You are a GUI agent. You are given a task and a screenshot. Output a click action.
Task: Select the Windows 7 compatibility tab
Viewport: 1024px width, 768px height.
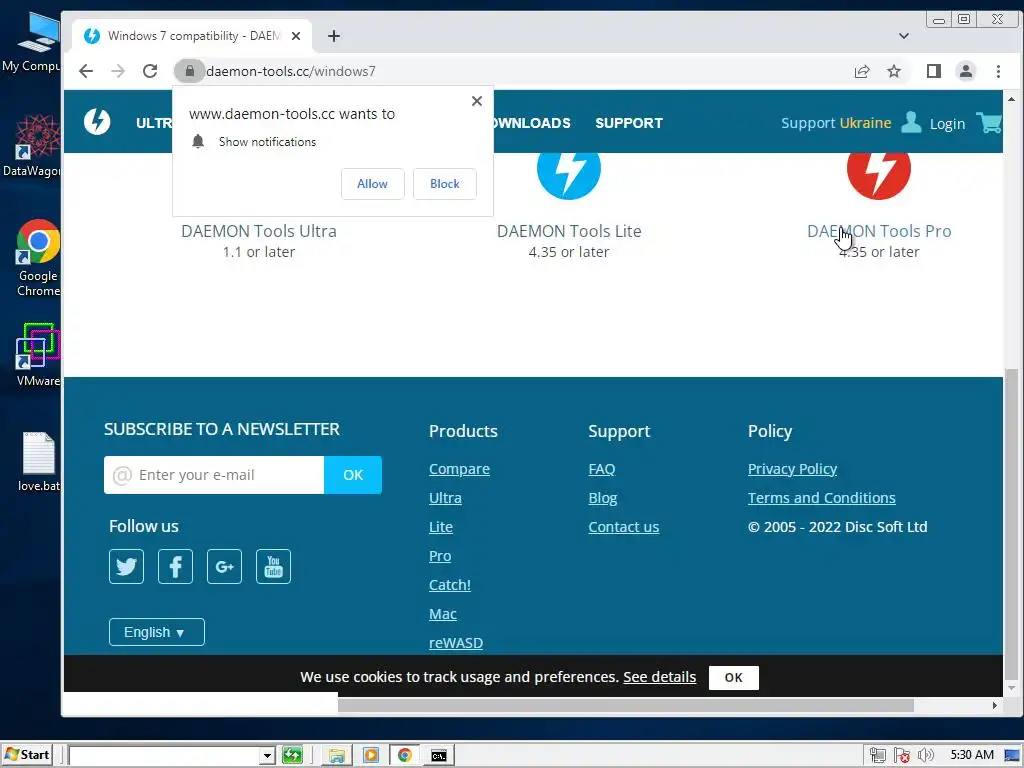193,36
